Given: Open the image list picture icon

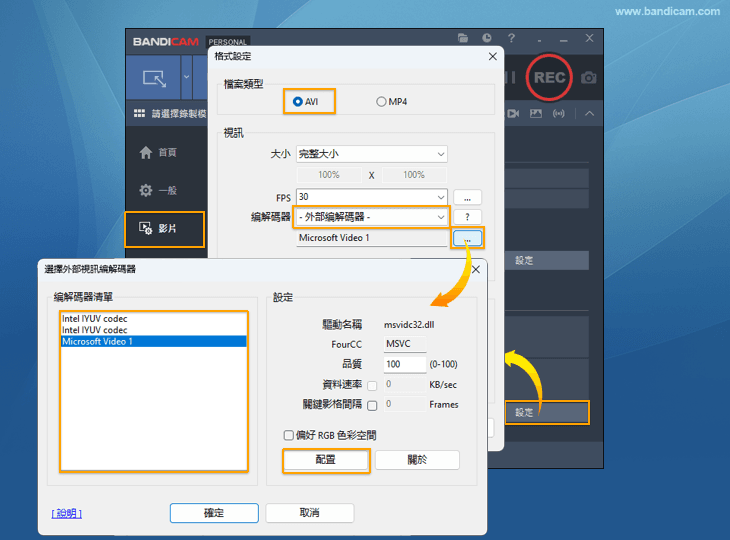Looking at the screenshot, I should 536,114.
